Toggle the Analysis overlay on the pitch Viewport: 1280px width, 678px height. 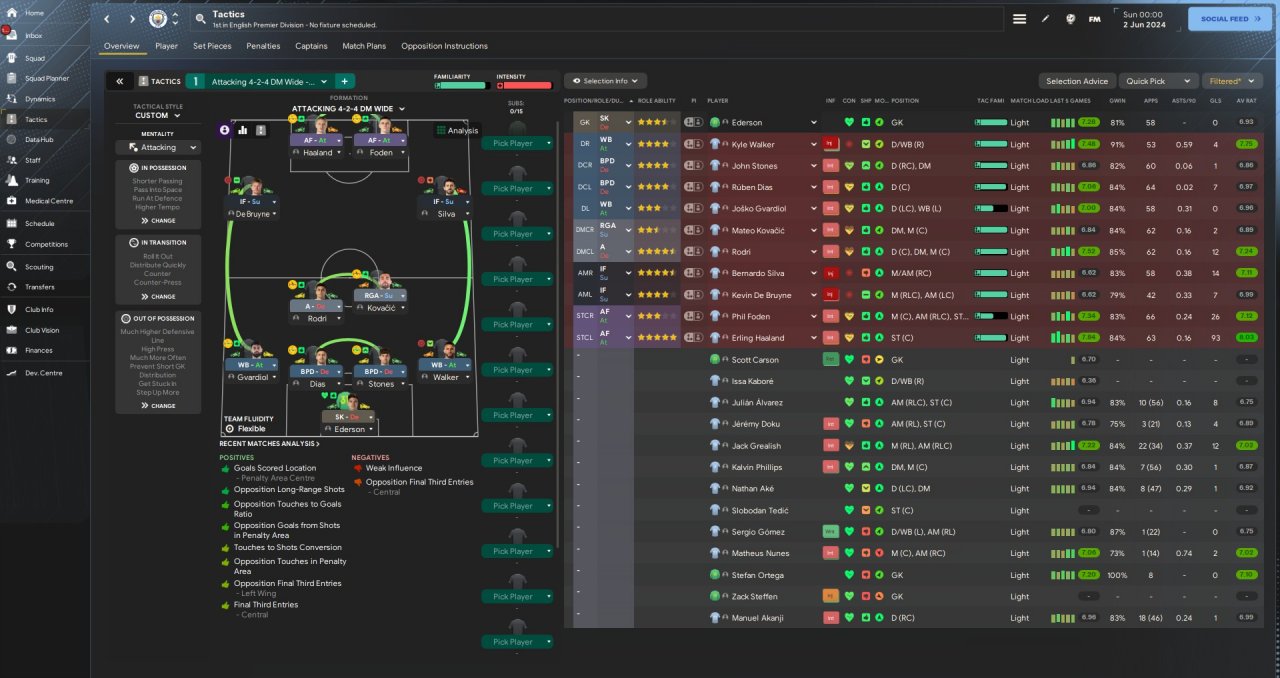456,130
